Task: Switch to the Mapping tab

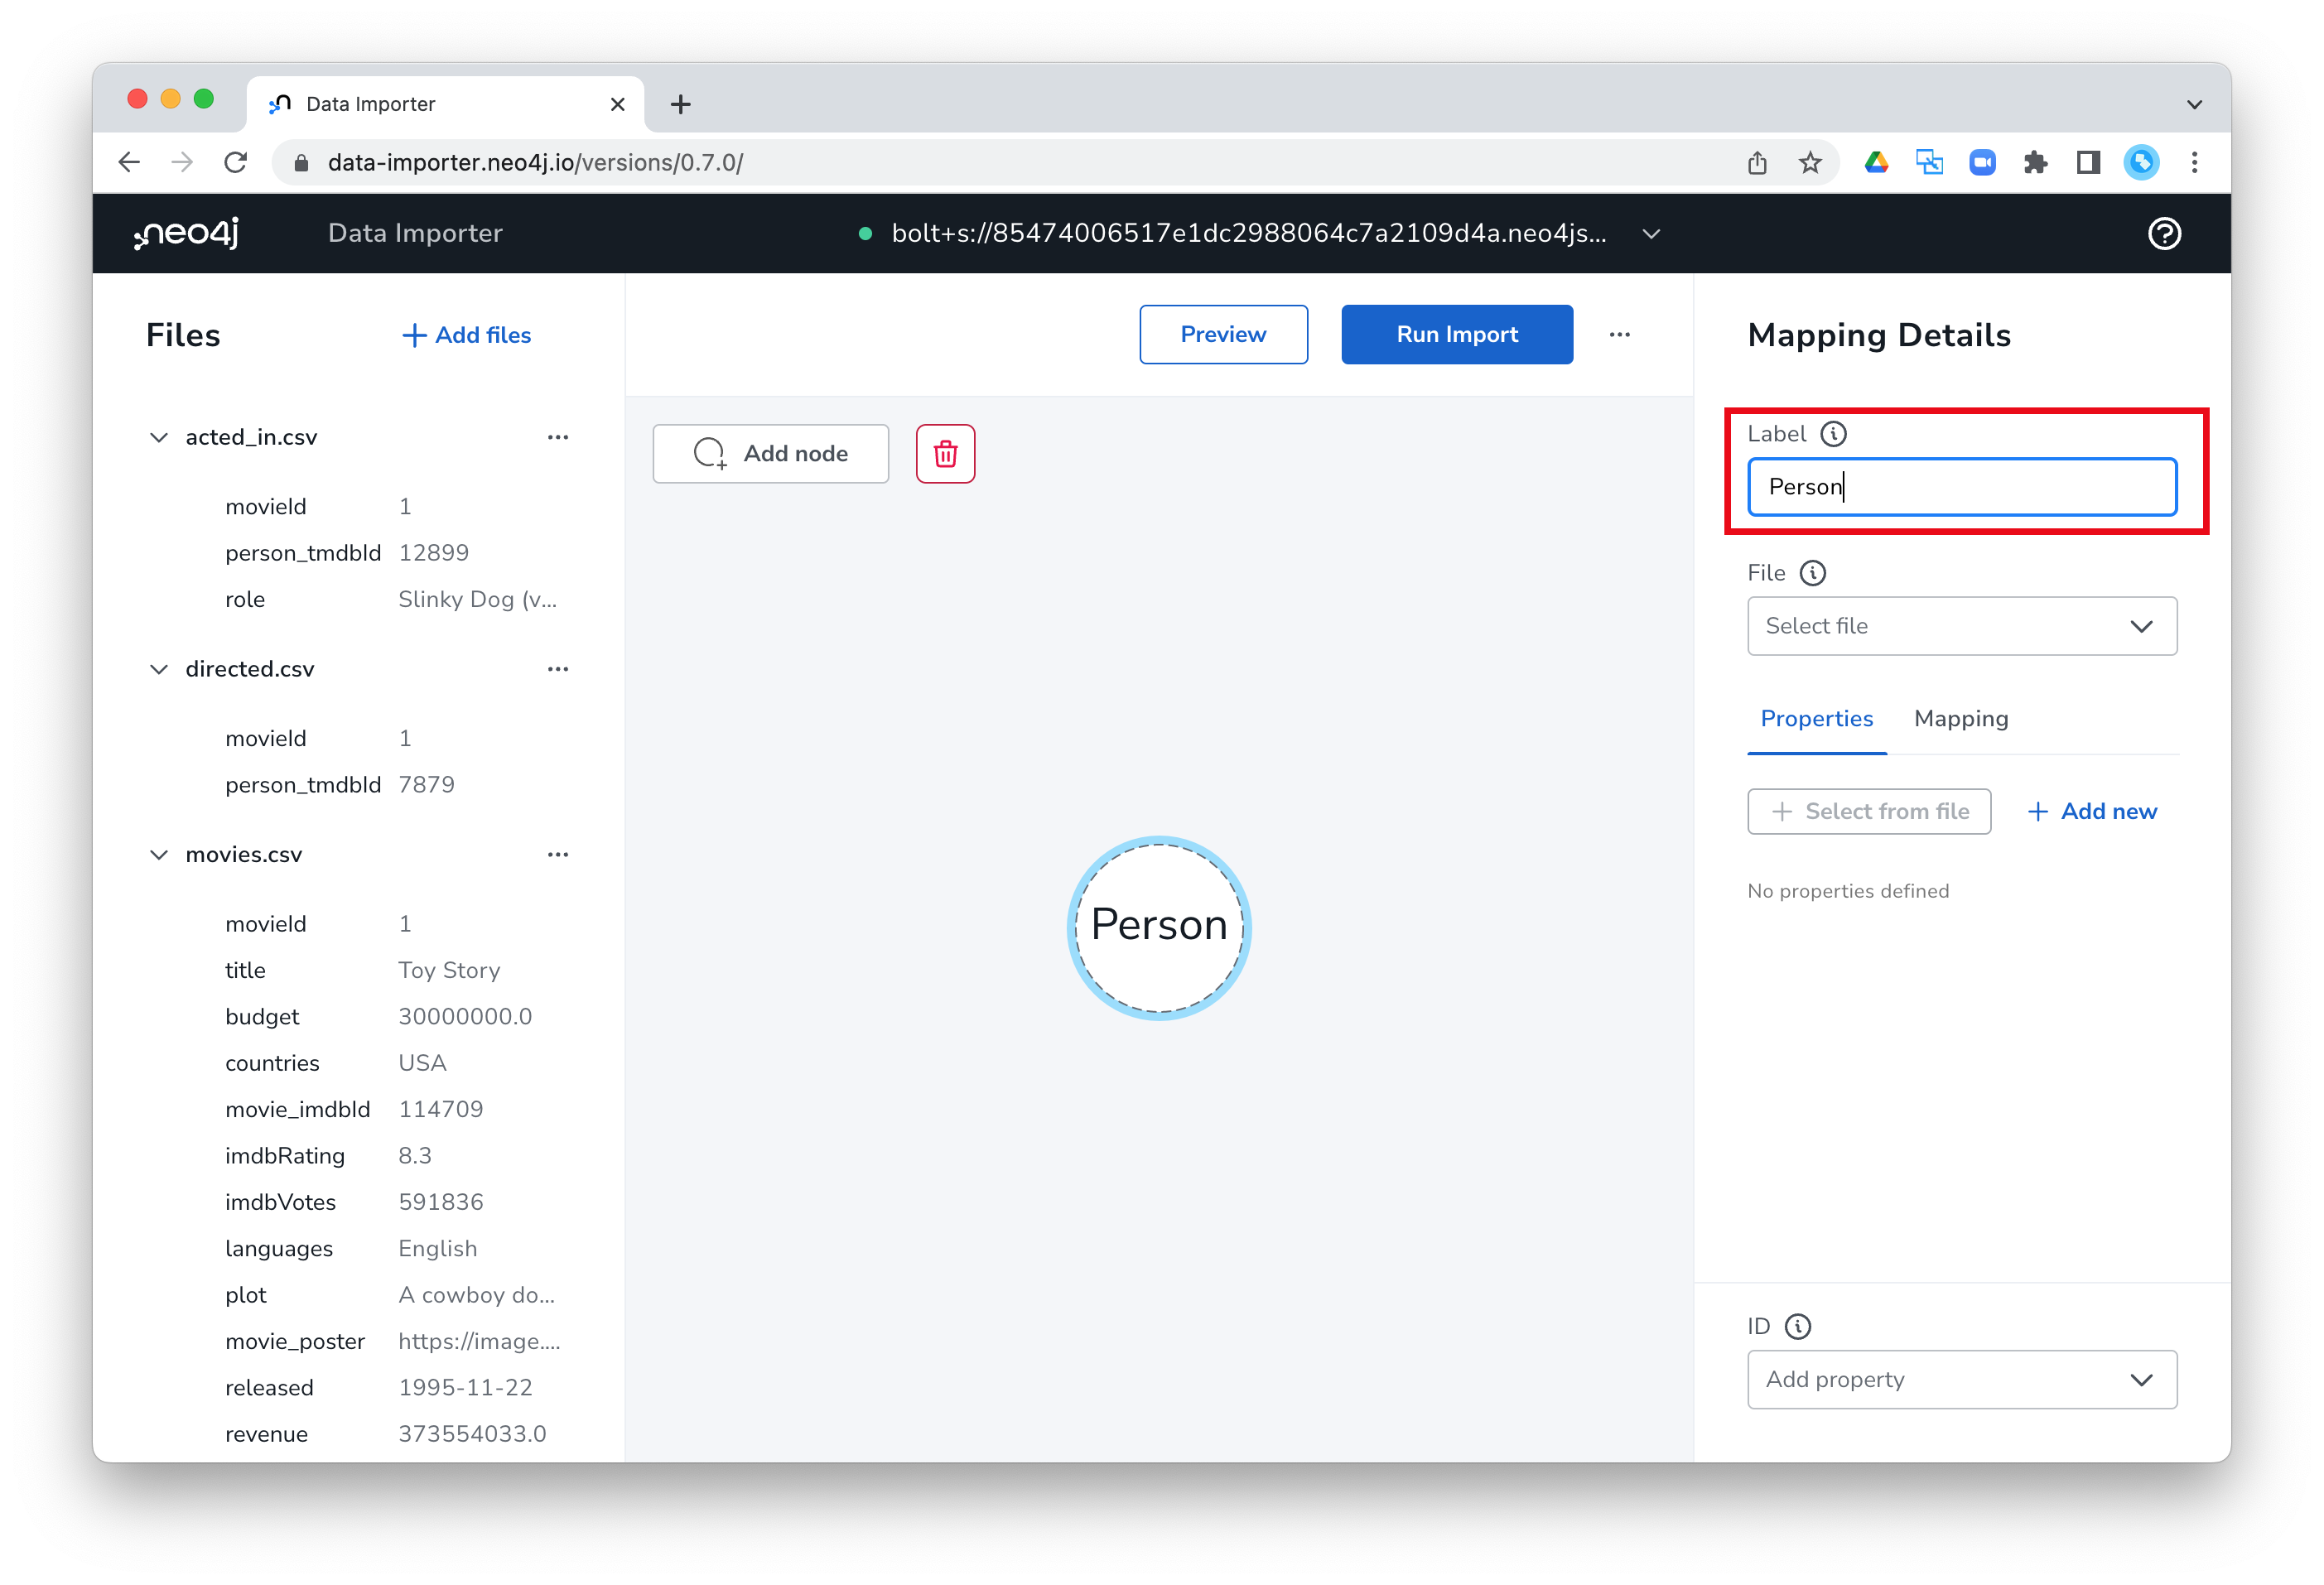Action: 1960,718
